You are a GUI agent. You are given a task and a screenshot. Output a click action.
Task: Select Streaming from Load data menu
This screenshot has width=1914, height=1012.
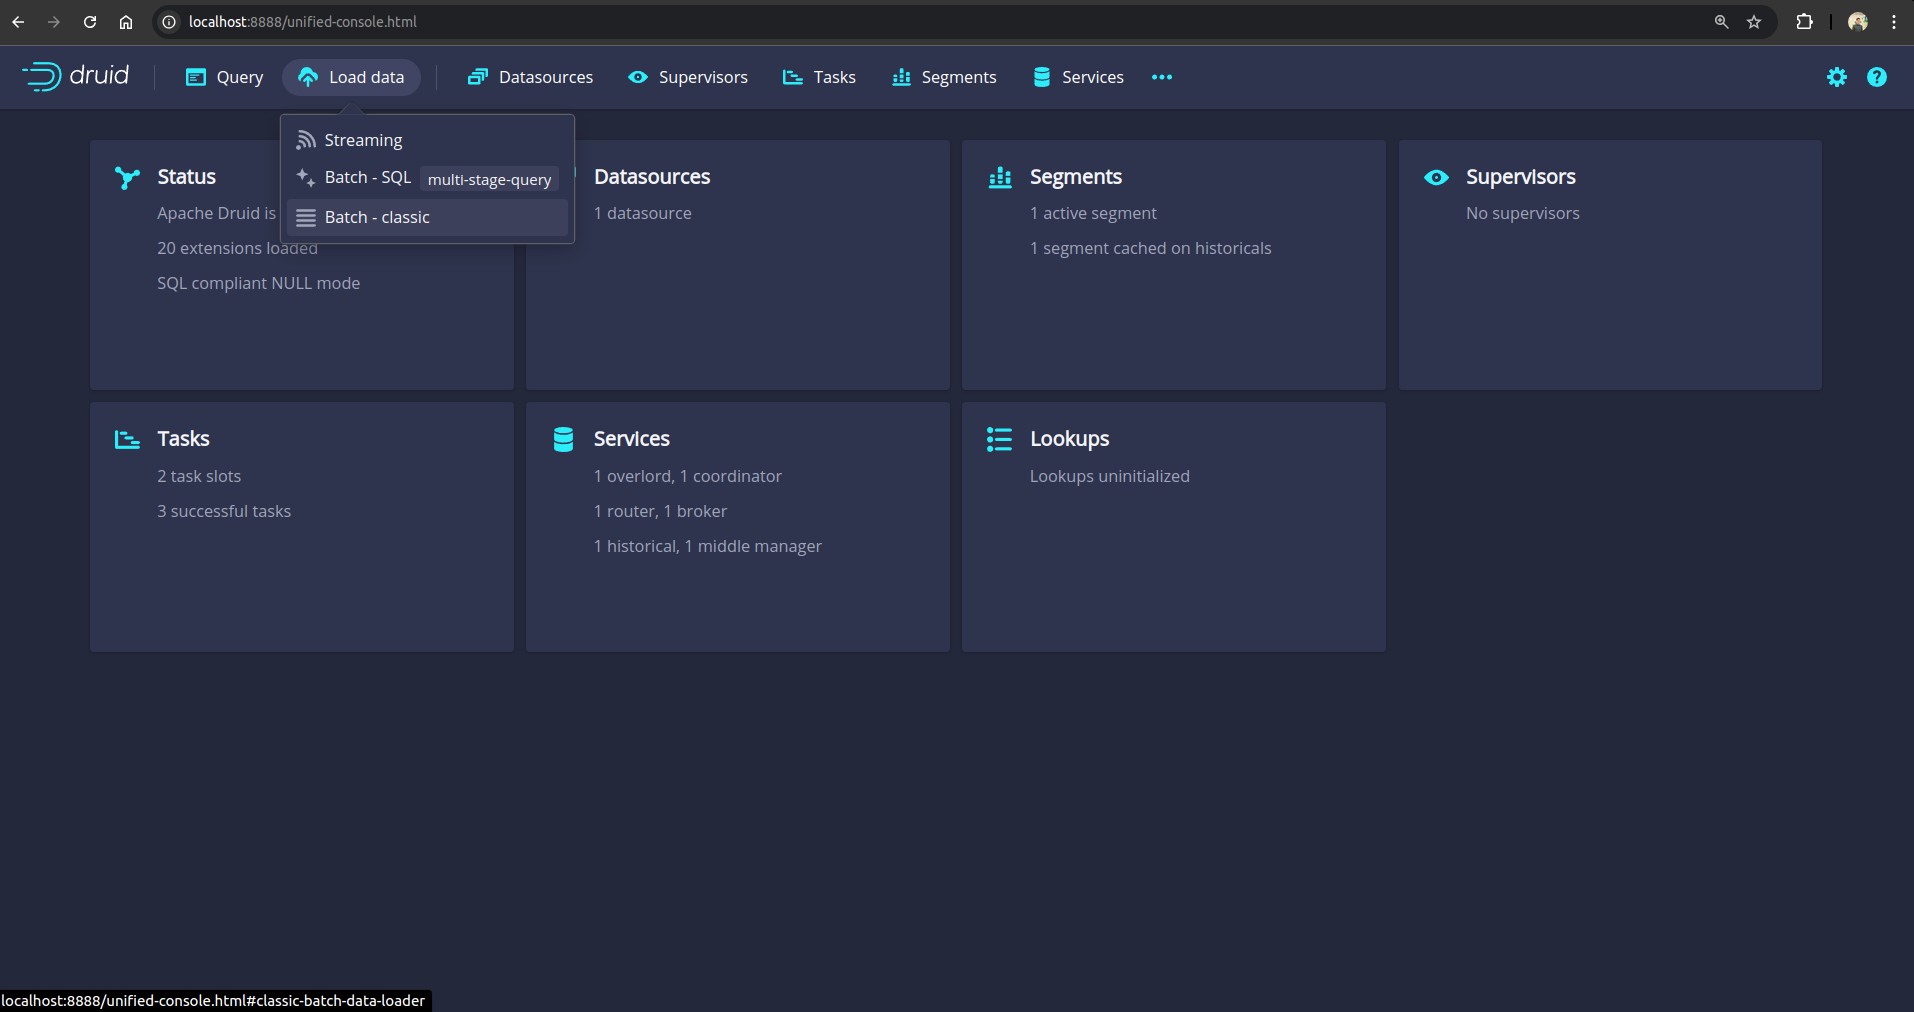coord(363,140)
